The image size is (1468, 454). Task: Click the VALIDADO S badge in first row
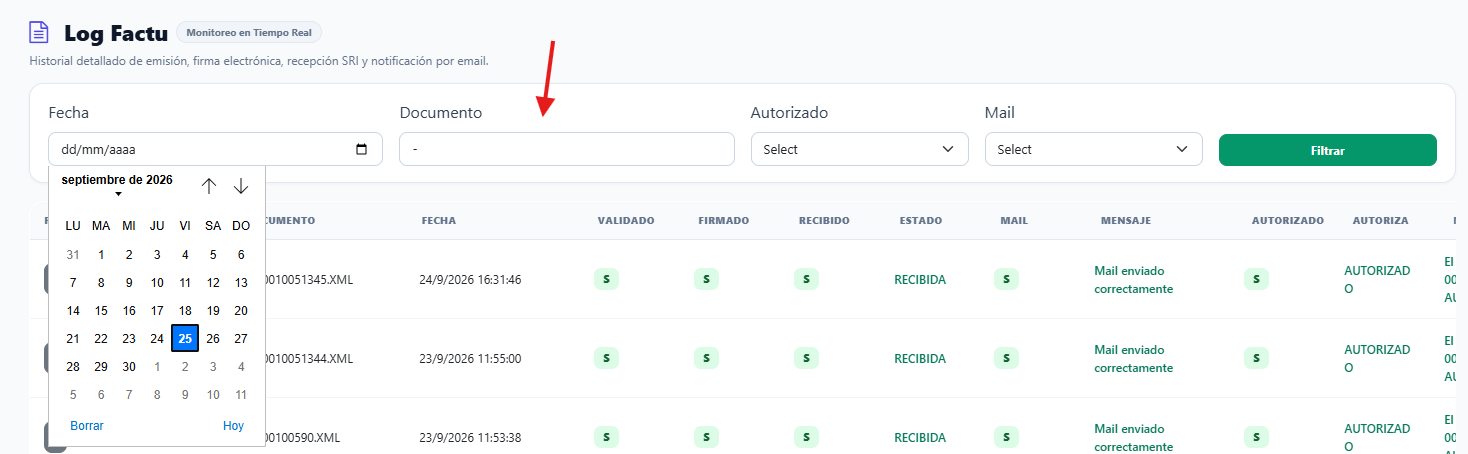pyautogui.click(x=606, y=279)
